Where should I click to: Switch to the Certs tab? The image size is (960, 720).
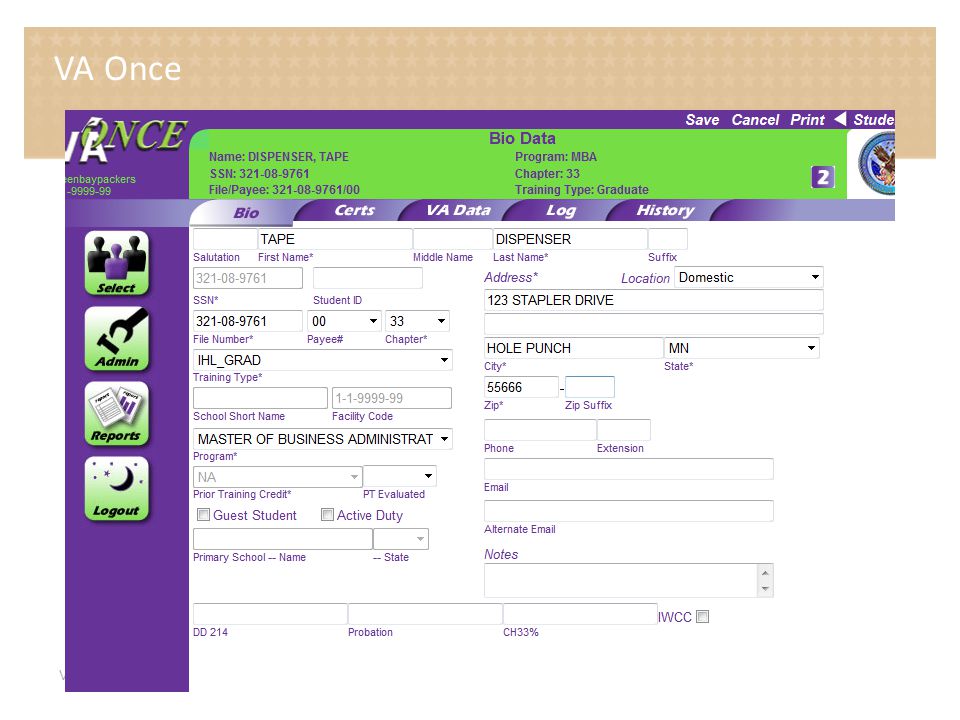pyautogui.click(x=354, y=210)
